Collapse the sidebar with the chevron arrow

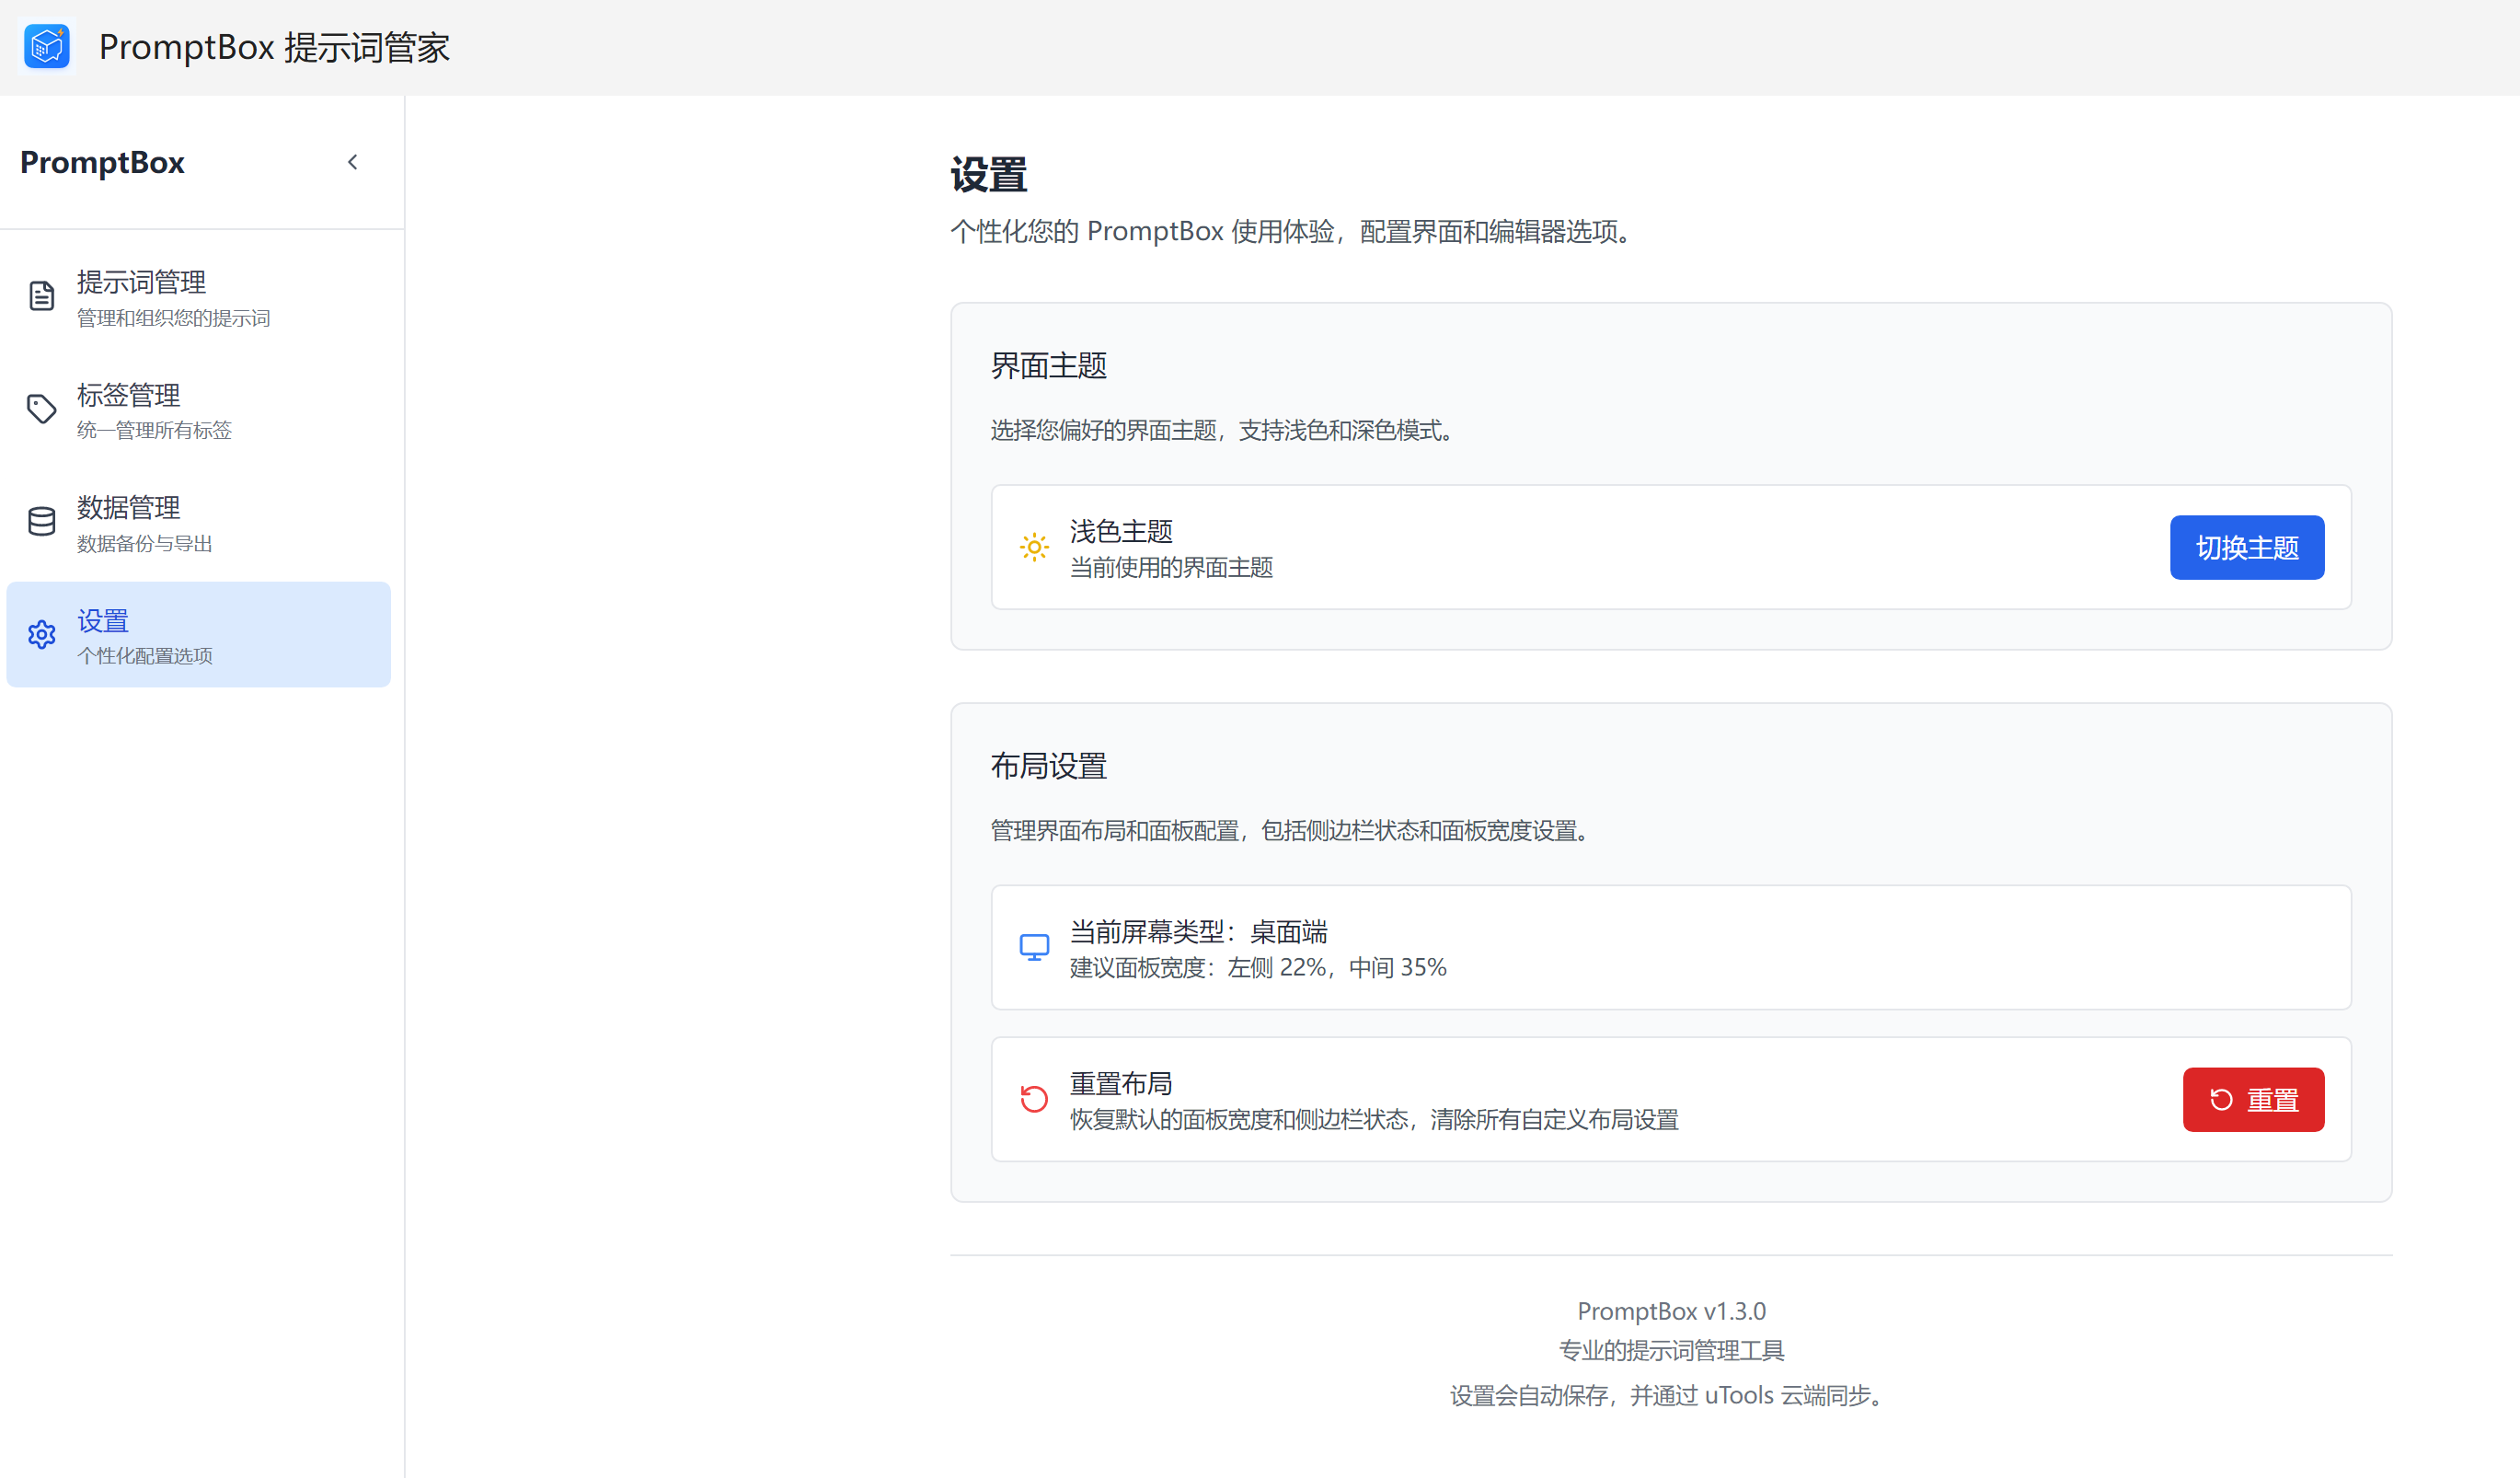(352, 162)
